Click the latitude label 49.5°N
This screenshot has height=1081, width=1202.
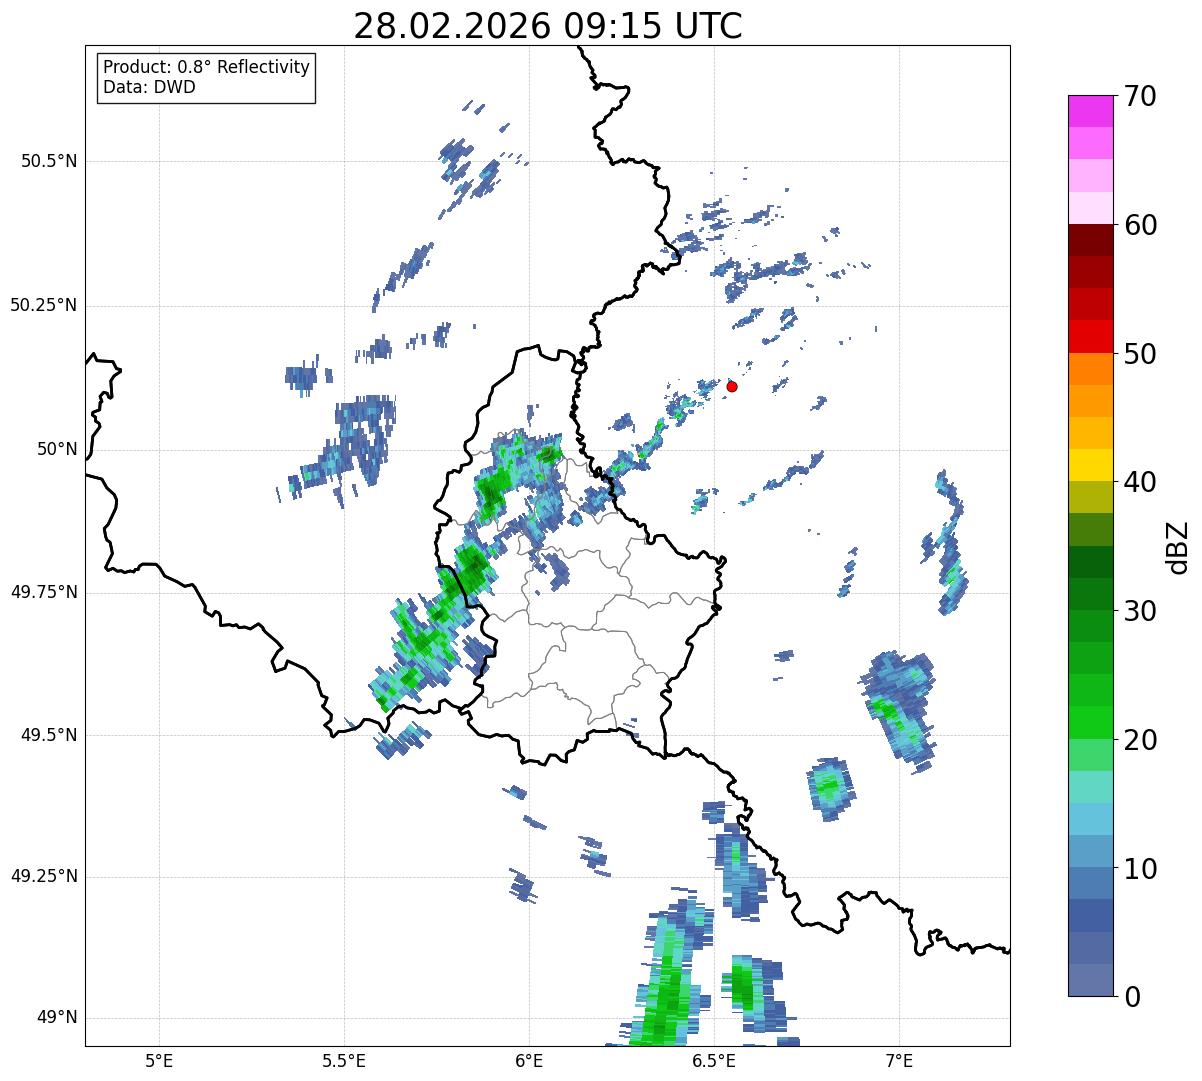point(49,735)
